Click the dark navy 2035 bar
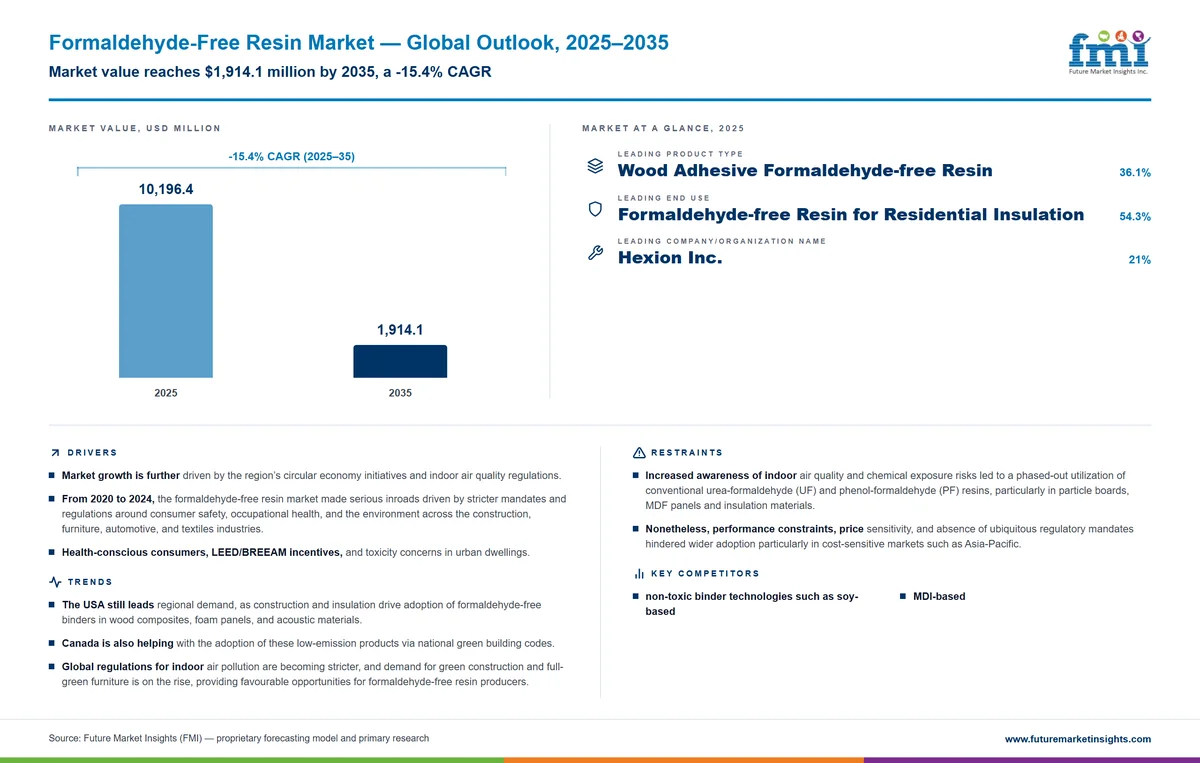The image size is (1200, 763). (x=400, y=362)
